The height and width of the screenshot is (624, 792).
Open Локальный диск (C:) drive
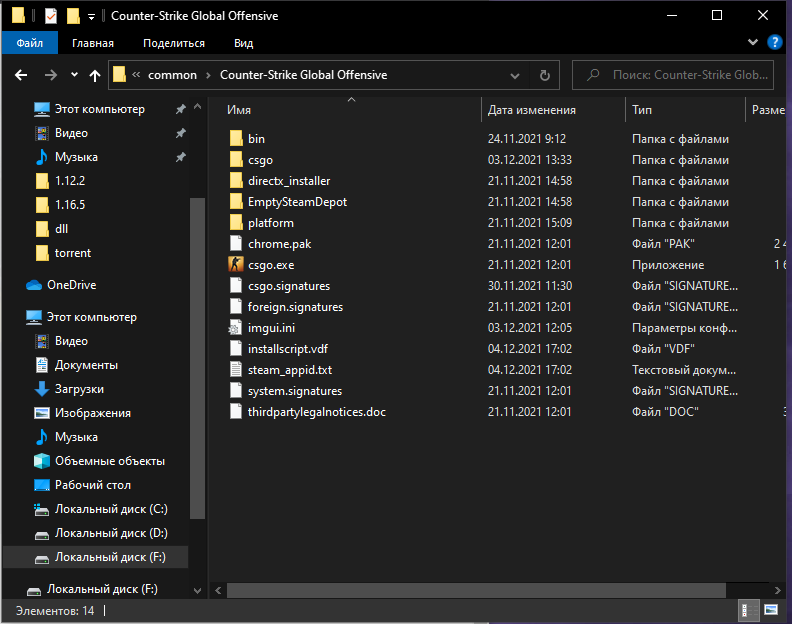101,509
